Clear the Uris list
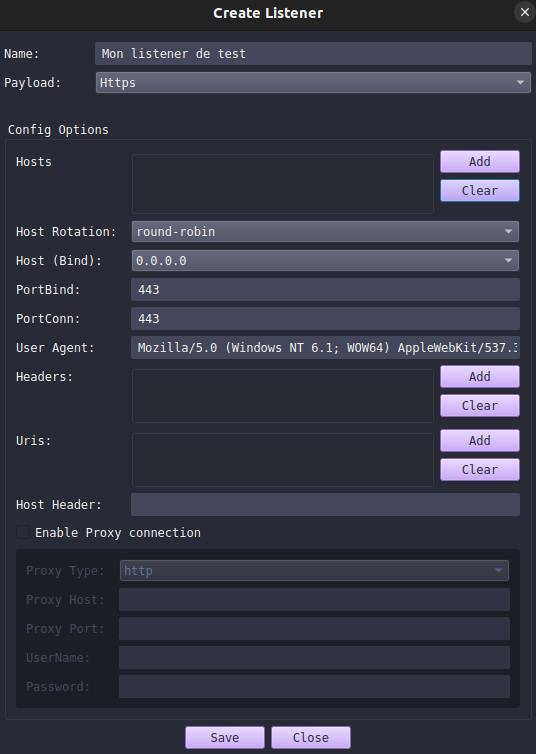This screenshot has width=536, height=754. (480, 469)
